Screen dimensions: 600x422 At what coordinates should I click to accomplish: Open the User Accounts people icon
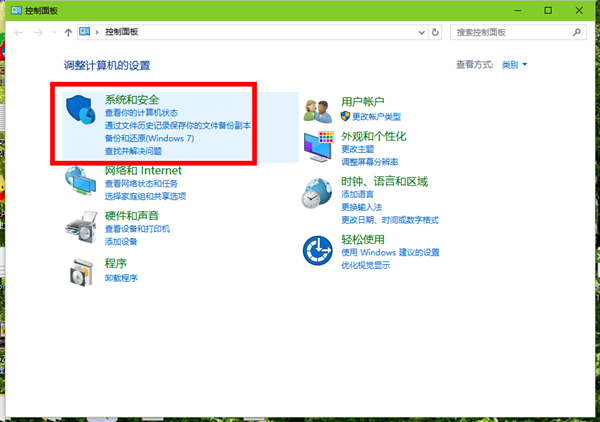318,111
